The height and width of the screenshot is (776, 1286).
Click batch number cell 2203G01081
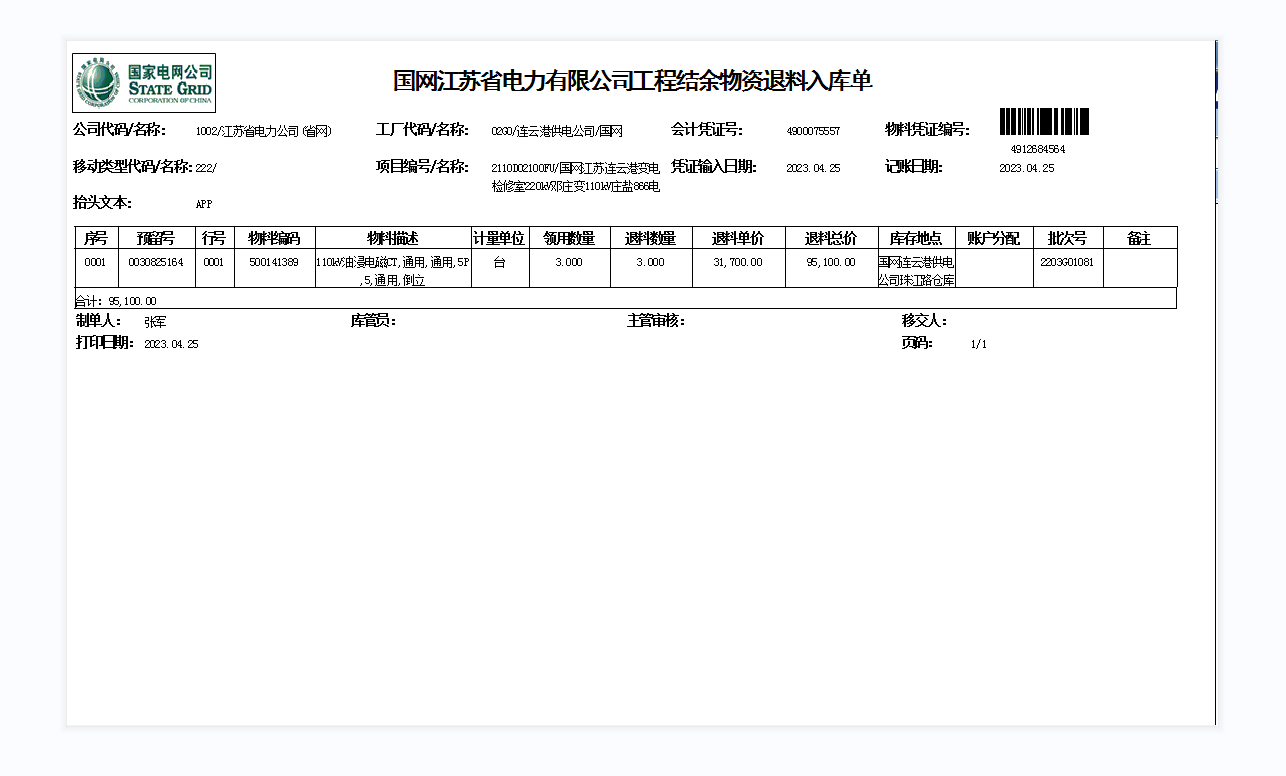[x=1067, y=262]
